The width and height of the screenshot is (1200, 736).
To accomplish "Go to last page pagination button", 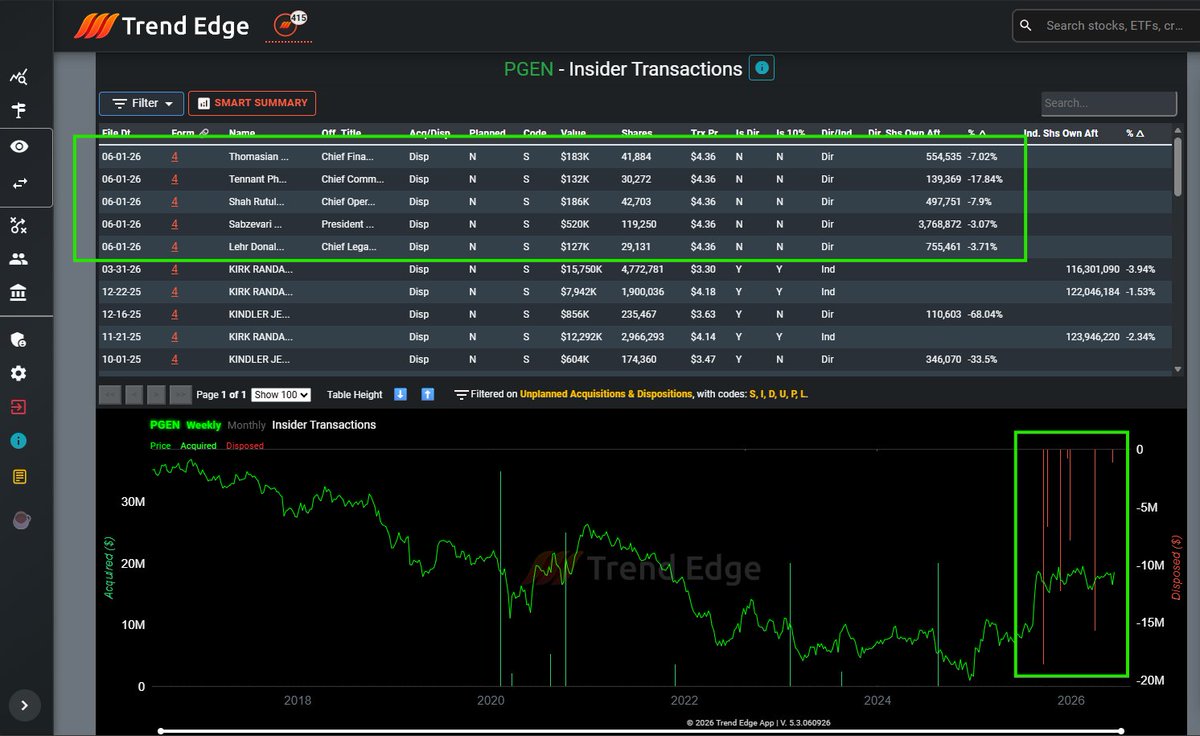I will click(180, 394).
